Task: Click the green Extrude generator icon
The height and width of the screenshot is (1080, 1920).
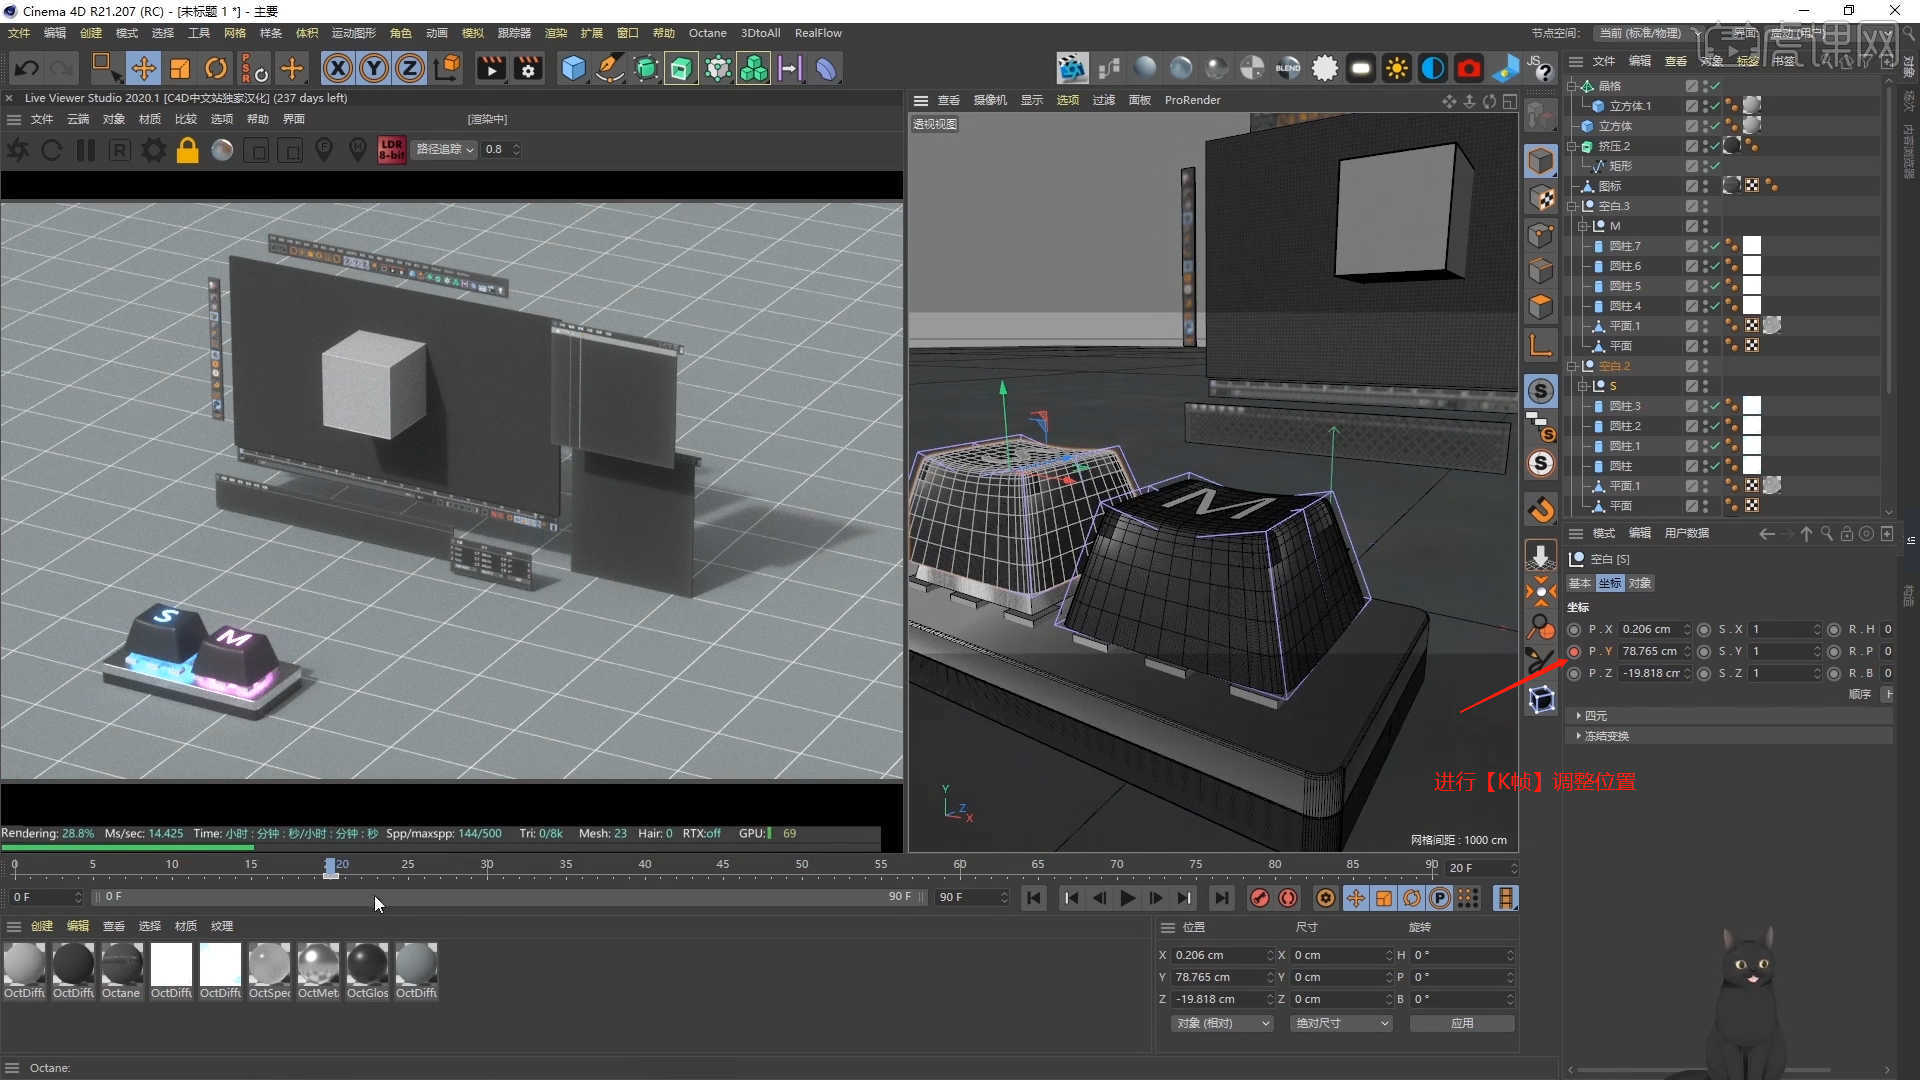Action: (681, 68)
